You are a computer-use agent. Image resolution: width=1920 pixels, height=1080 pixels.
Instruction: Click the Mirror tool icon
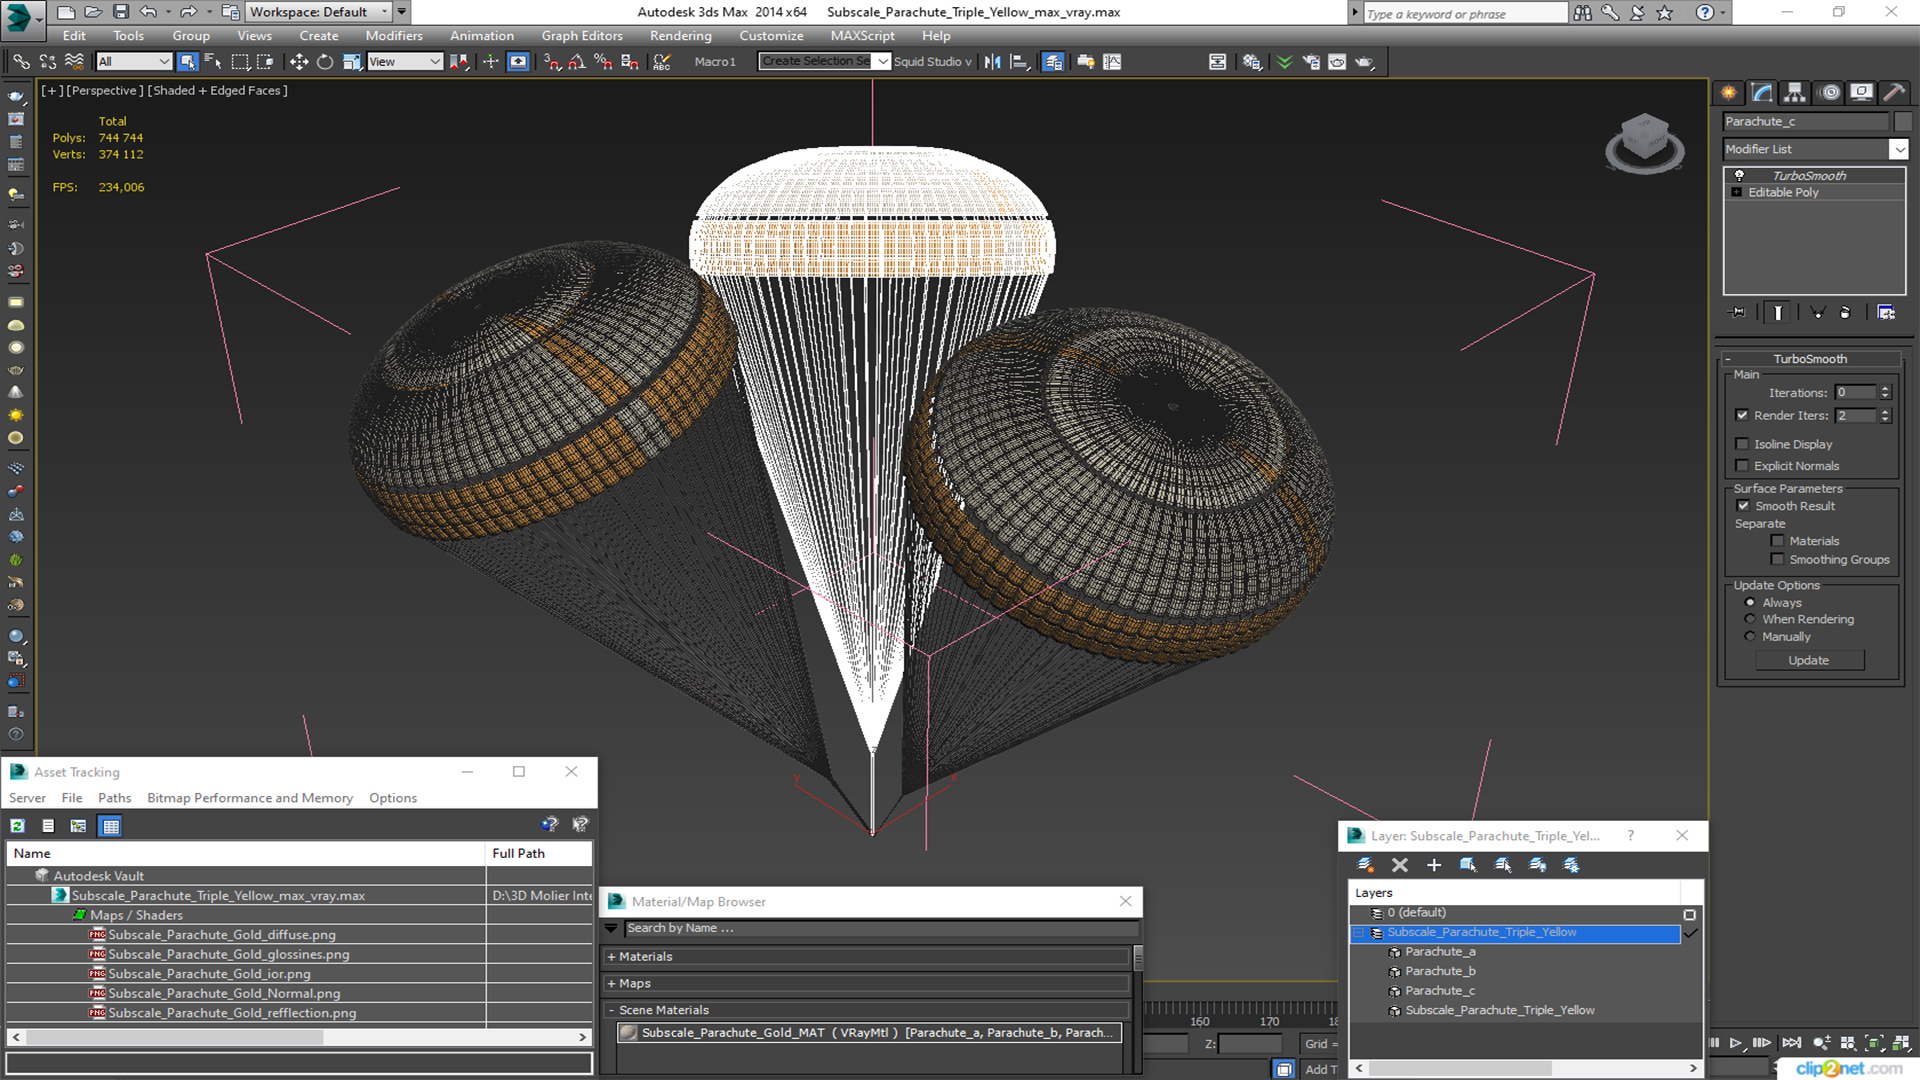point(992,62)
